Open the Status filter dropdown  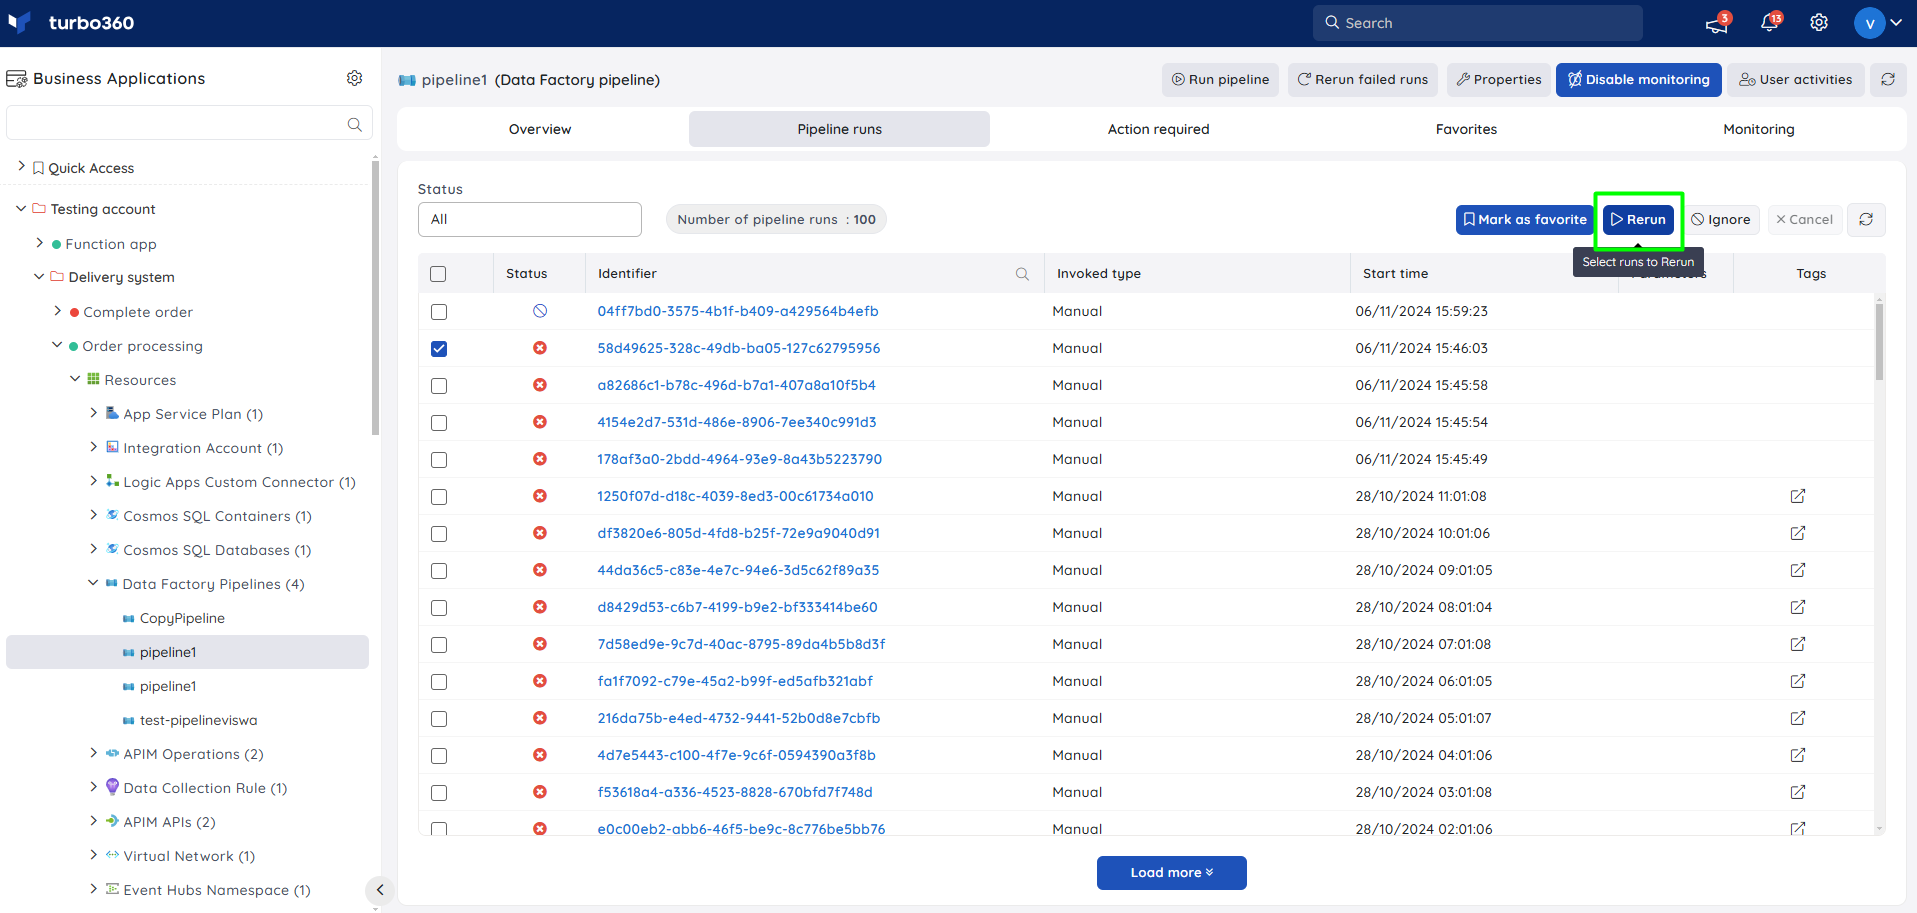click(530, 220)
